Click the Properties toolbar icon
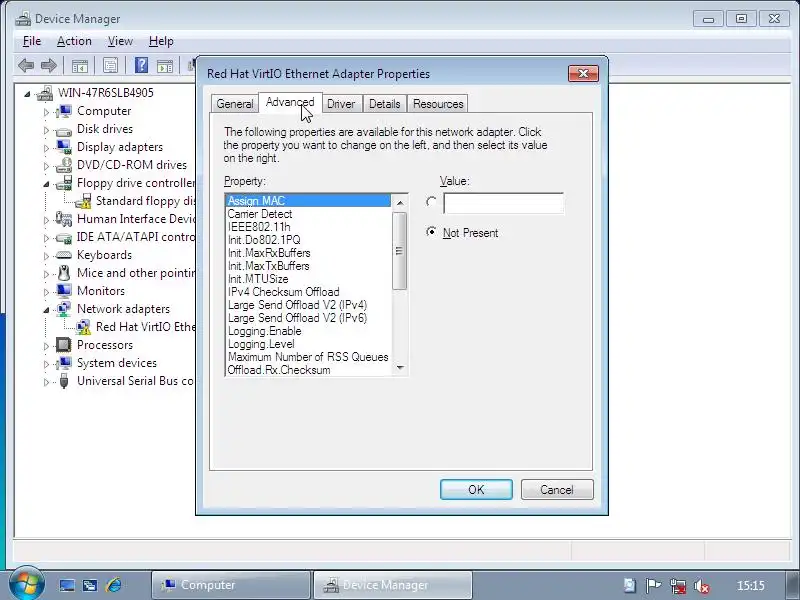This screenshot has height=600, width=800. point(110,65)
